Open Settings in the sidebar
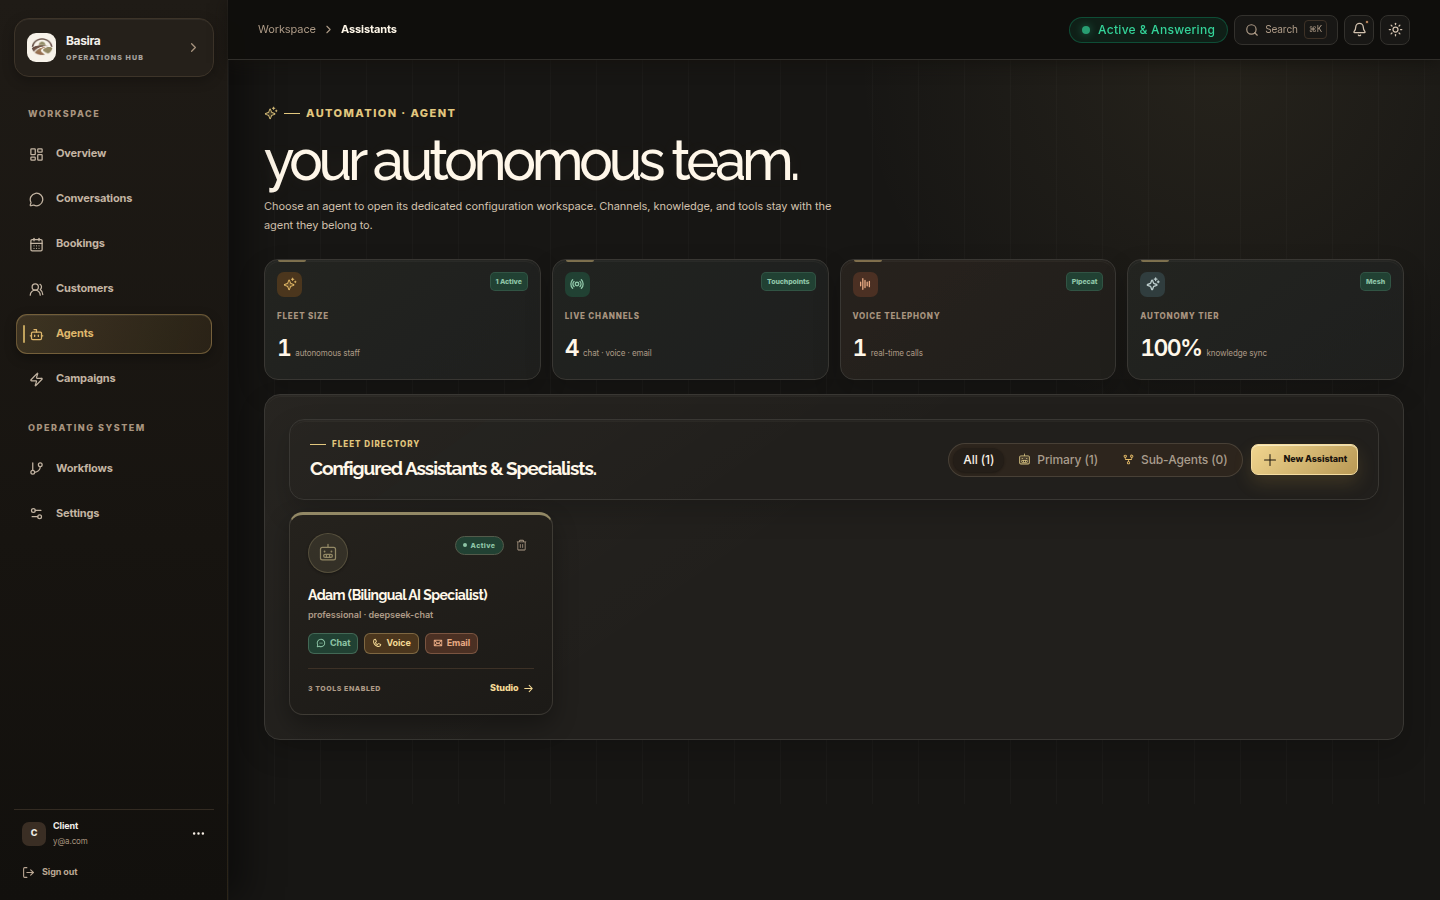Viewport: 1440px width, 900px height. tap(114, 514)
